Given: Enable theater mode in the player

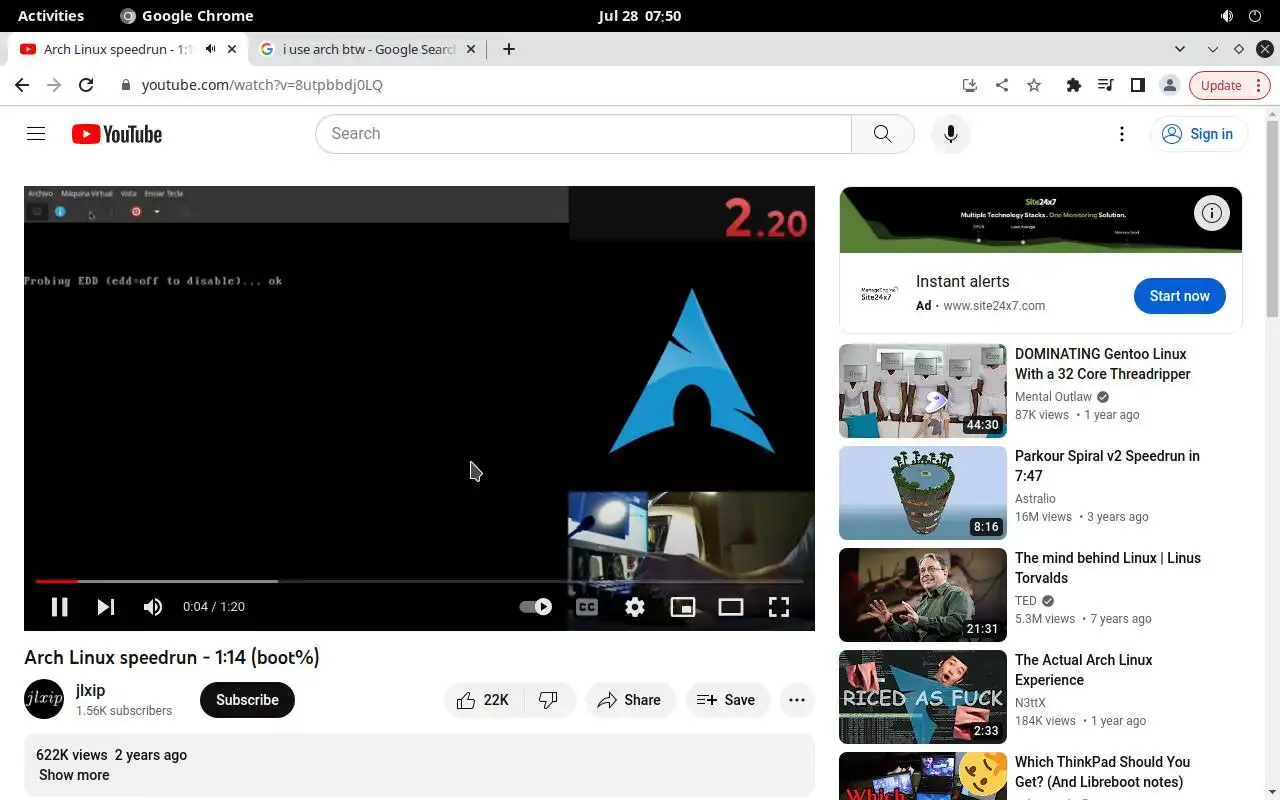Looking at the screenshot, I should pyautogui.click(x=731, y=607).
